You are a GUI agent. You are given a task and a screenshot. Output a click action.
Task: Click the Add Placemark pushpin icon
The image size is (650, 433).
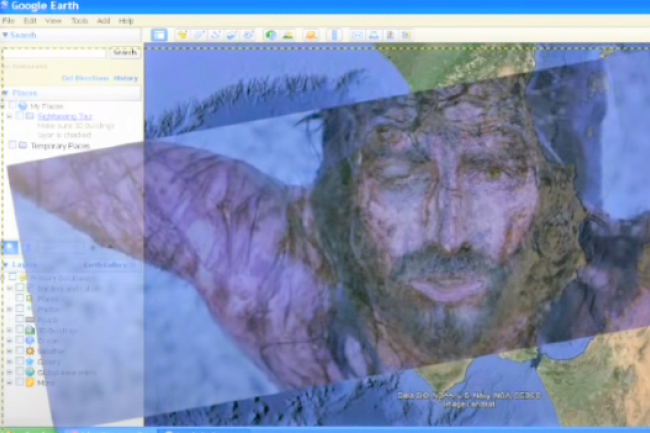tap(183, 35)
